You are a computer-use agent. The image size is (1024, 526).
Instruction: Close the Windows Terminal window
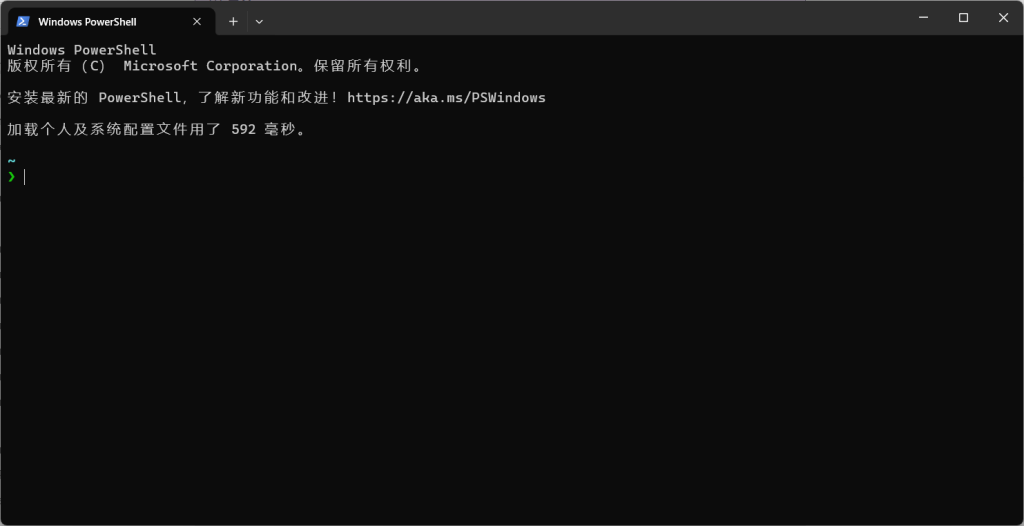click(1003, 18)
